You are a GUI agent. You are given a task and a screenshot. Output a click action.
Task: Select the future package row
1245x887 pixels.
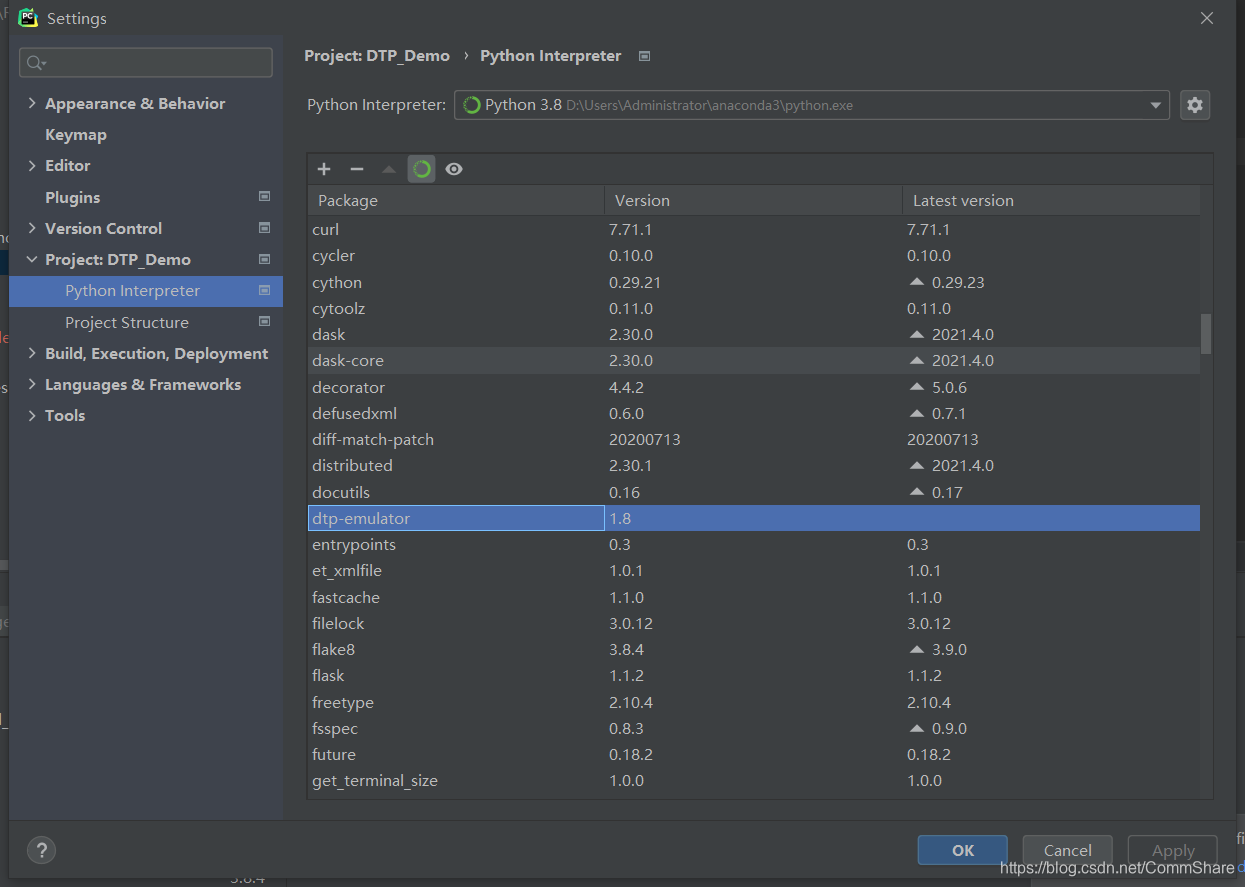[x=754, y=754]
